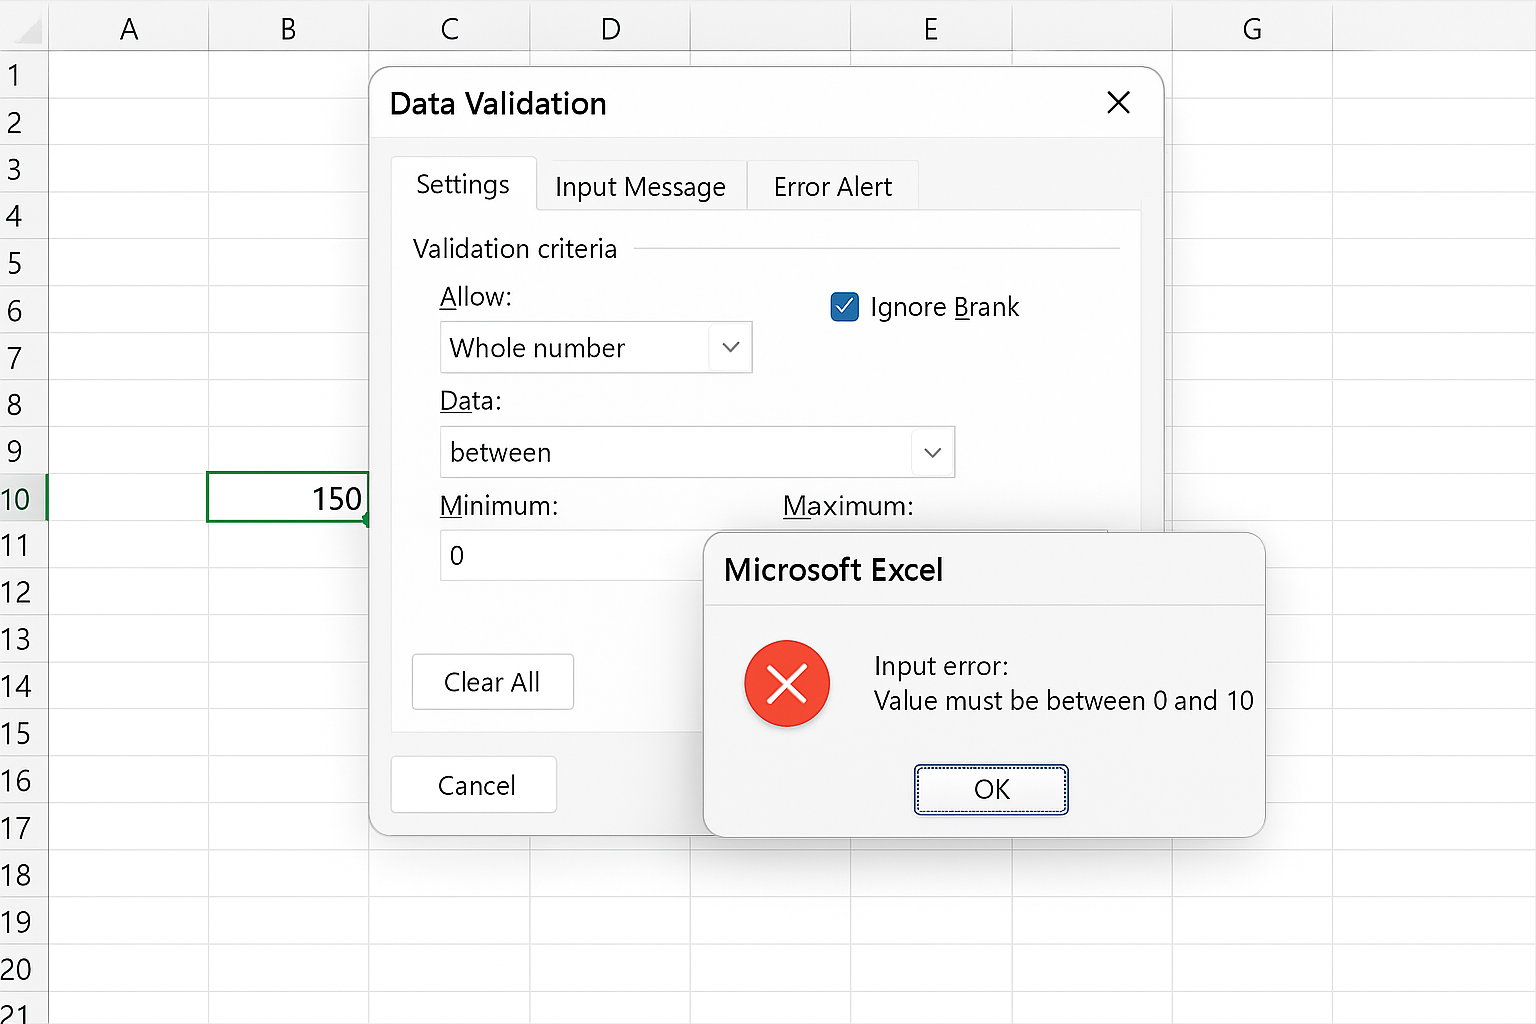Select column E header

(x=931, y=28)
